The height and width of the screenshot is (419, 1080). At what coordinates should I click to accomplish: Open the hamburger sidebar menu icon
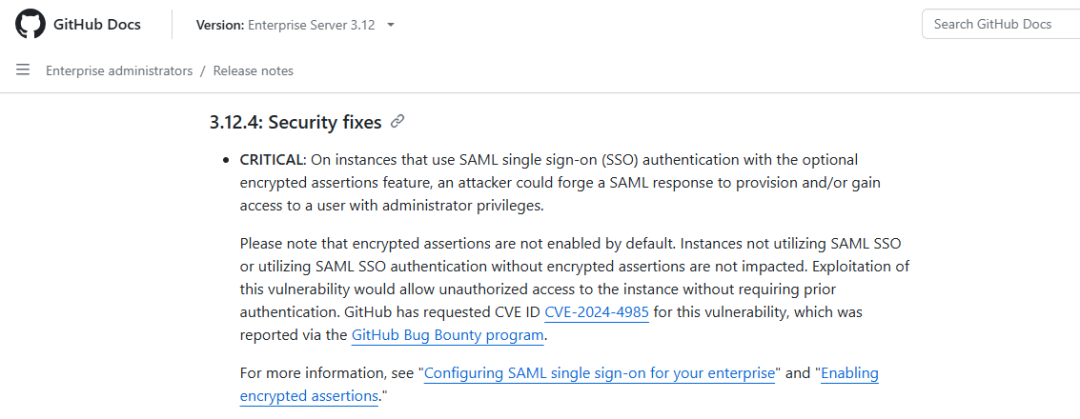coord(23,70)
